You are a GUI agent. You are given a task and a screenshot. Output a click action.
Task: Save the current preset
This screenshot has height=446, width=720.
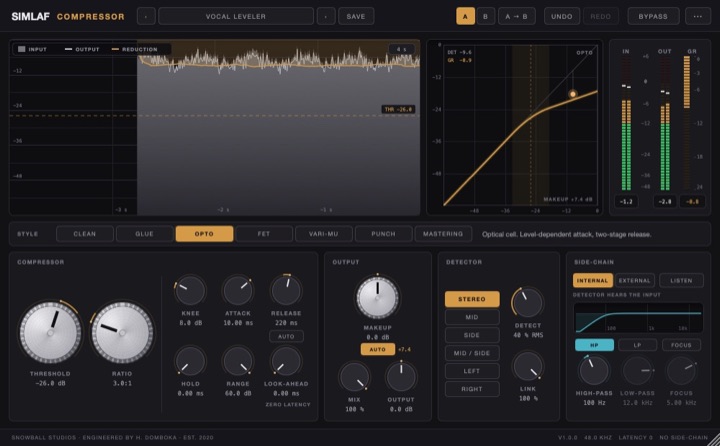point(356,17)
